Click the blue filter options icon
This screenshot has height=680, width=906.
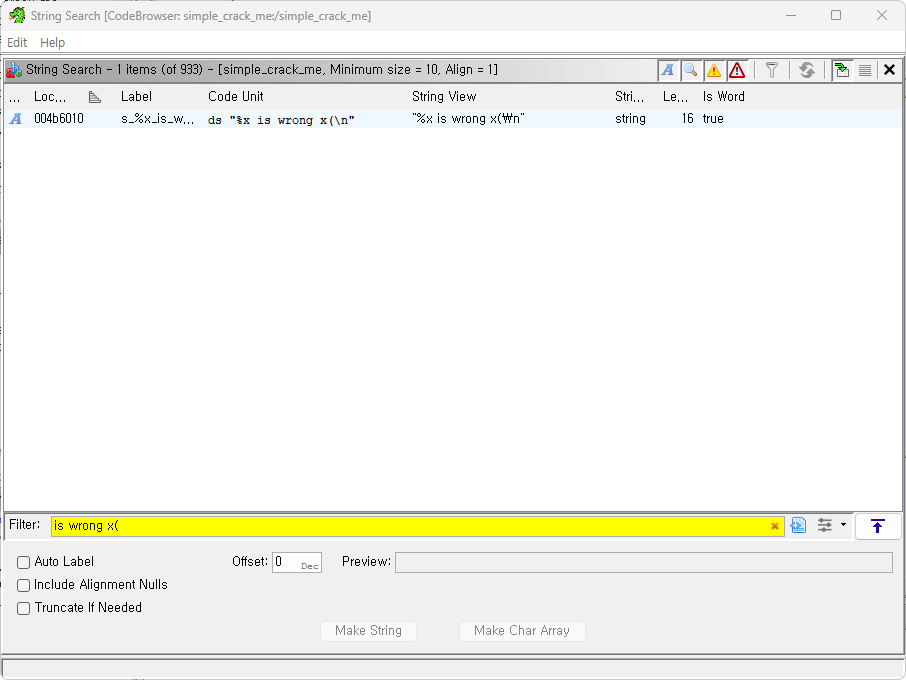tap(798, 525)
